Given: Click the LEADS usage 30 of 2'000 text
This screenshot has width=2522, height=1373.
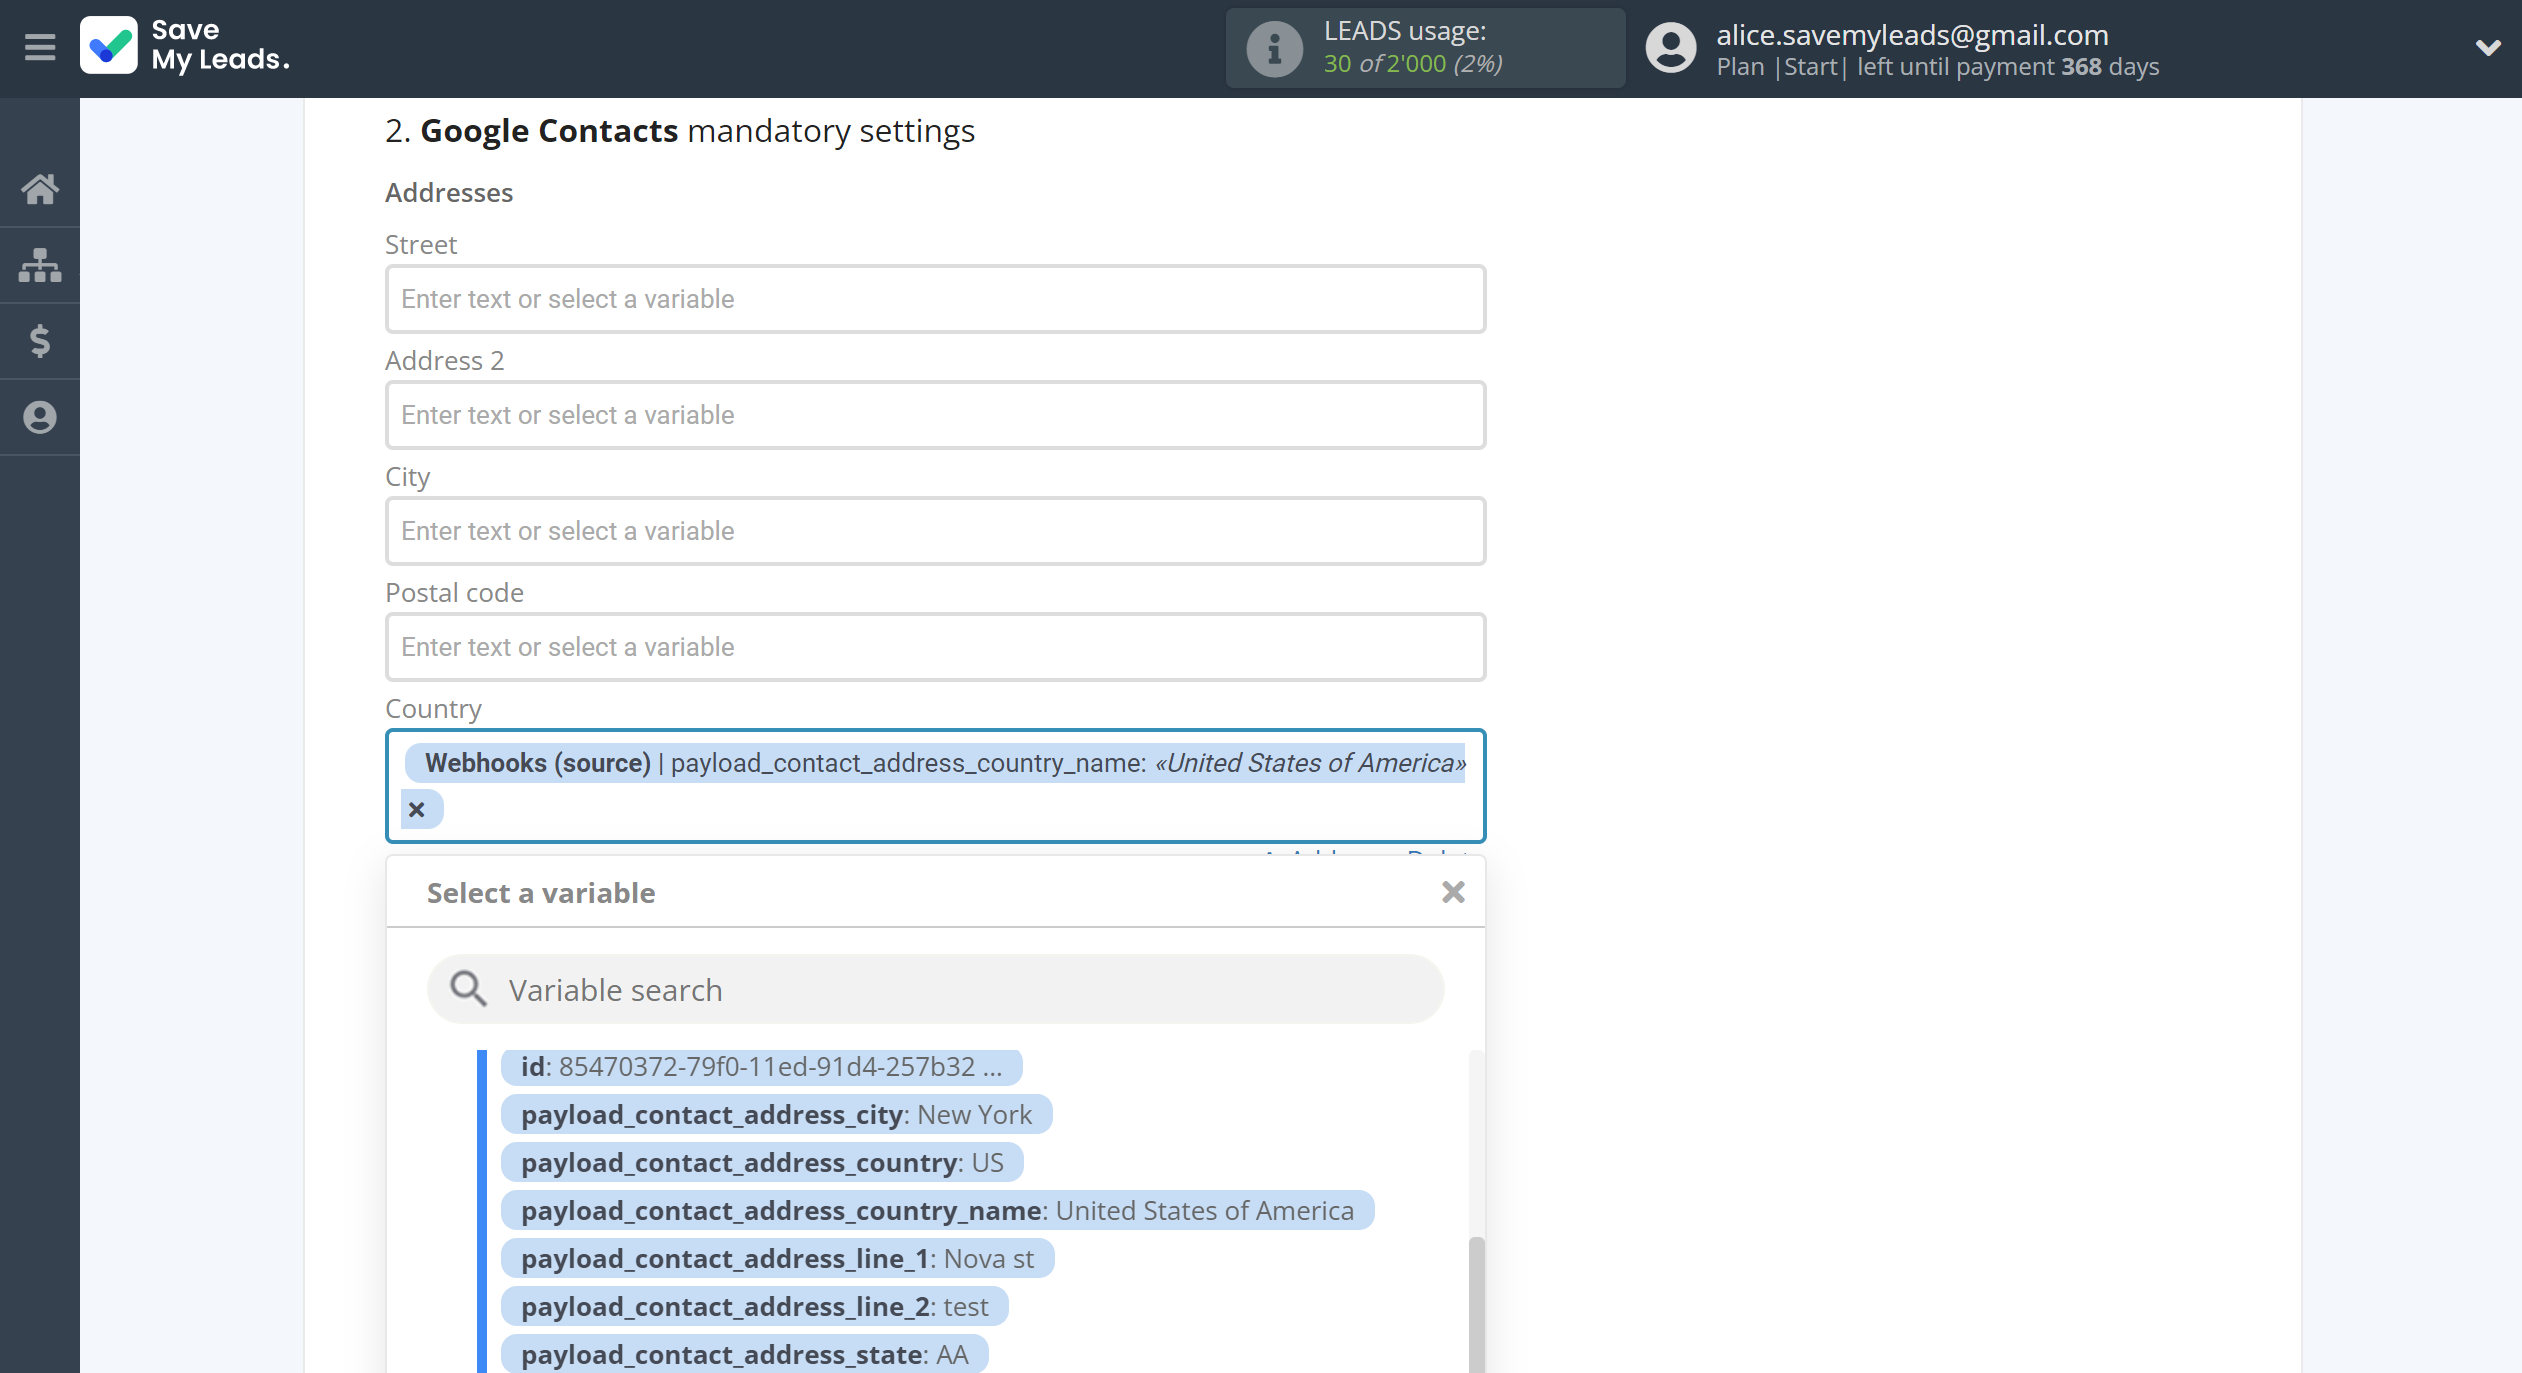Looking at the screenshot, I should pos(1413,64).
